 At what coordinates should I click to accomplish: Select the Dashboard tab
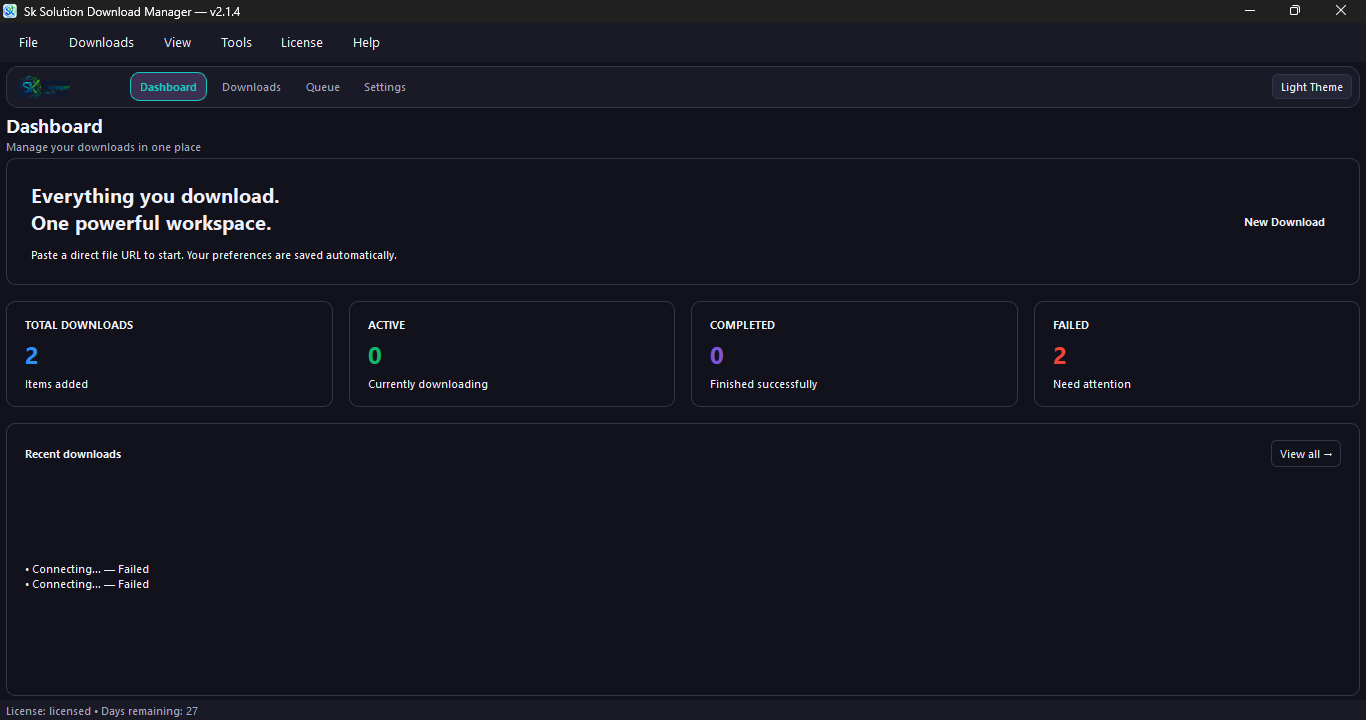click(168, 87)
